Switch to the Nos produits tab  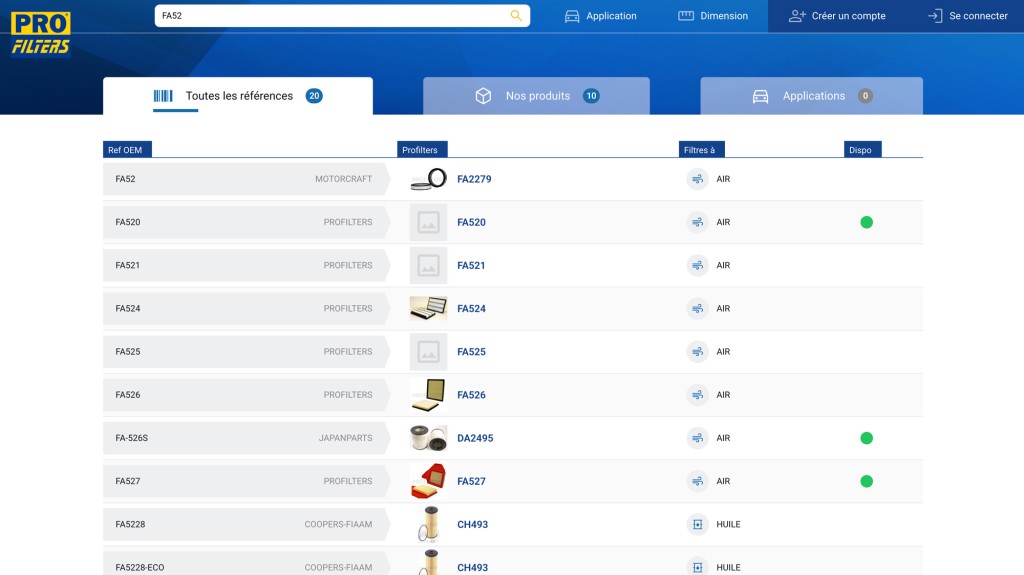tap(536, 96)
